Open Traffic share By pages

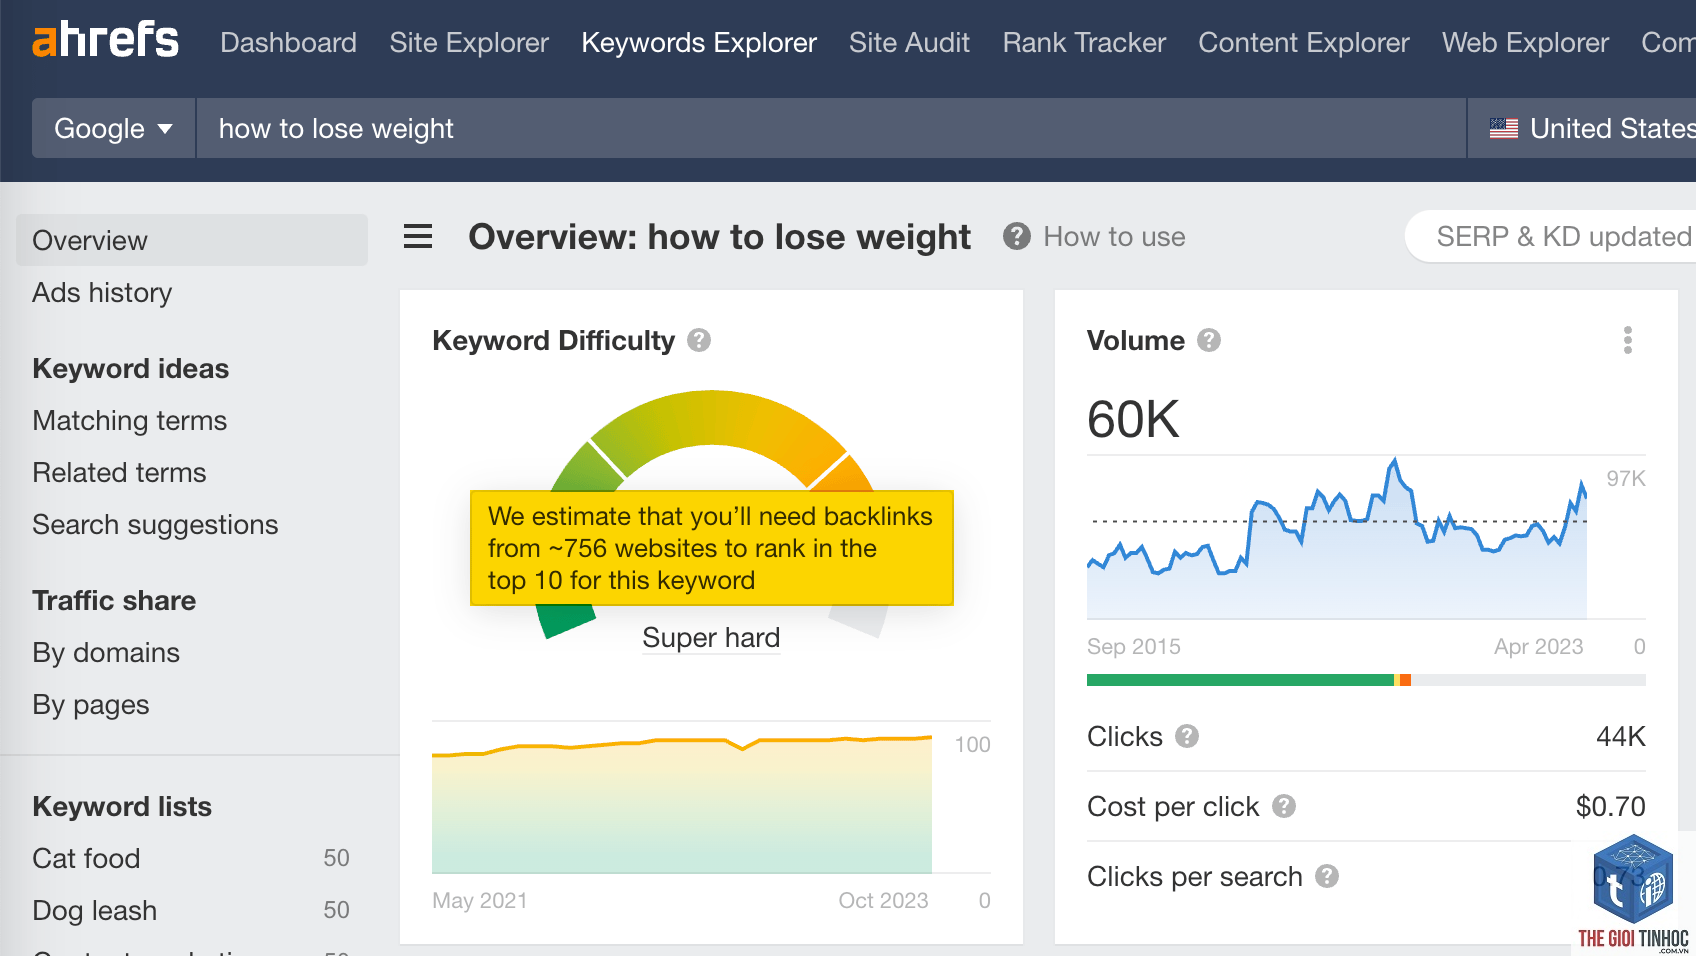click(91, 704)
